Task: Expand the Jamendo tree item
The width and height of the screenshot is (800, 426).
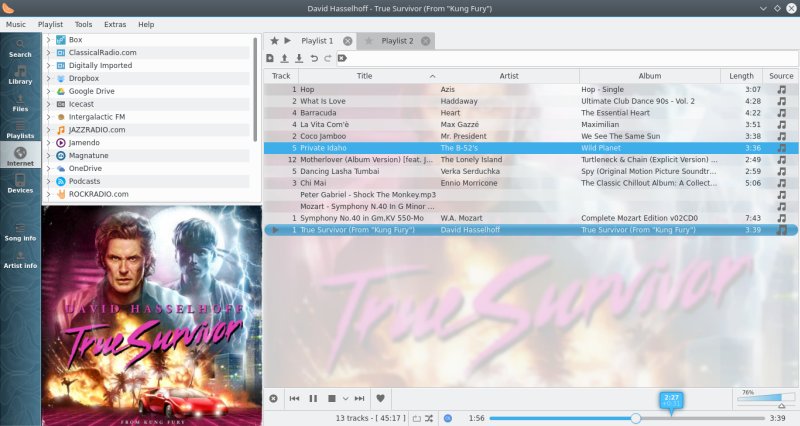Action: [x=48, y=142]
